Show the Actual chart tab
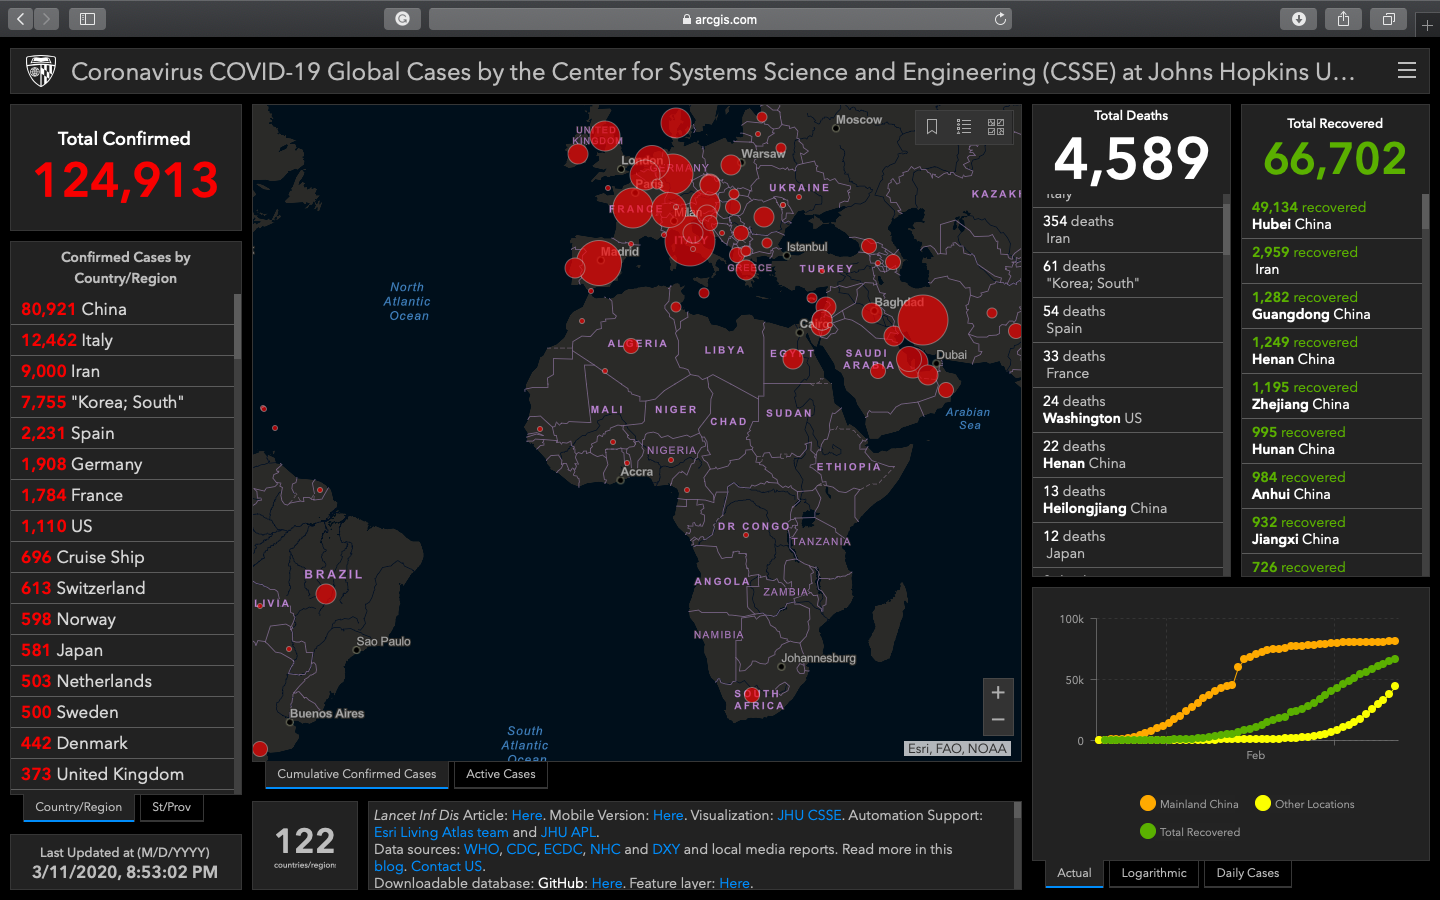 1074,873
